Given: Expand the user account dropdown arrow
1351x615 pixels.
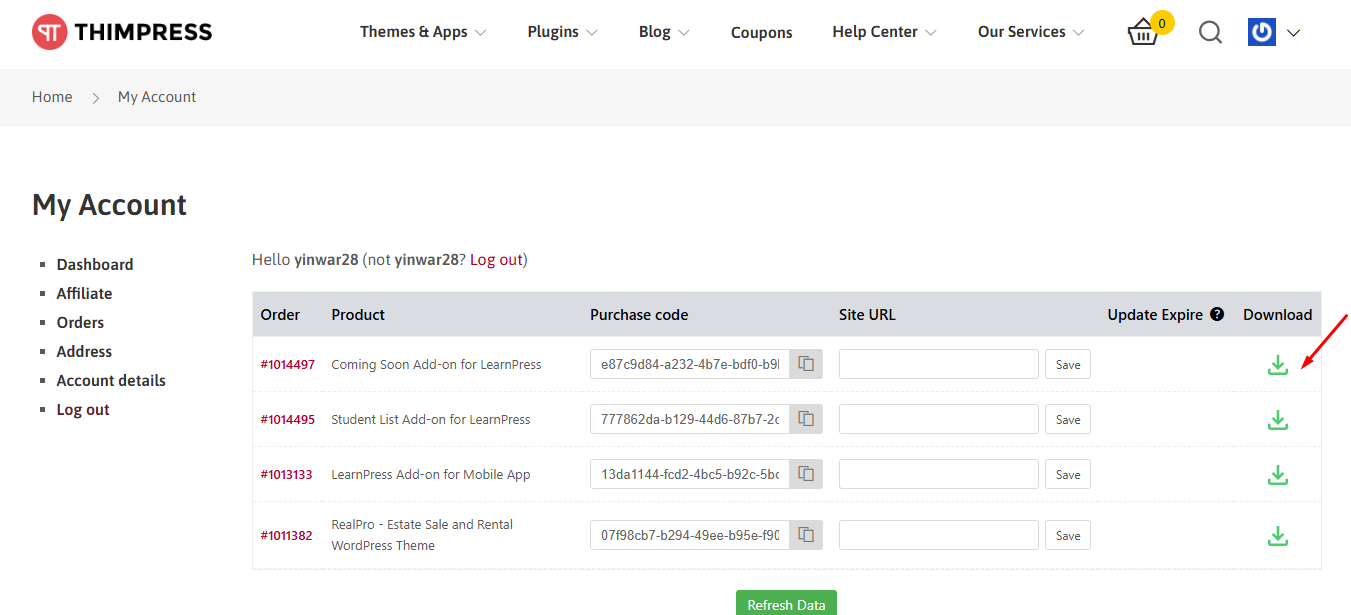Looking at the screenshot, I should tap(1293, 33).
